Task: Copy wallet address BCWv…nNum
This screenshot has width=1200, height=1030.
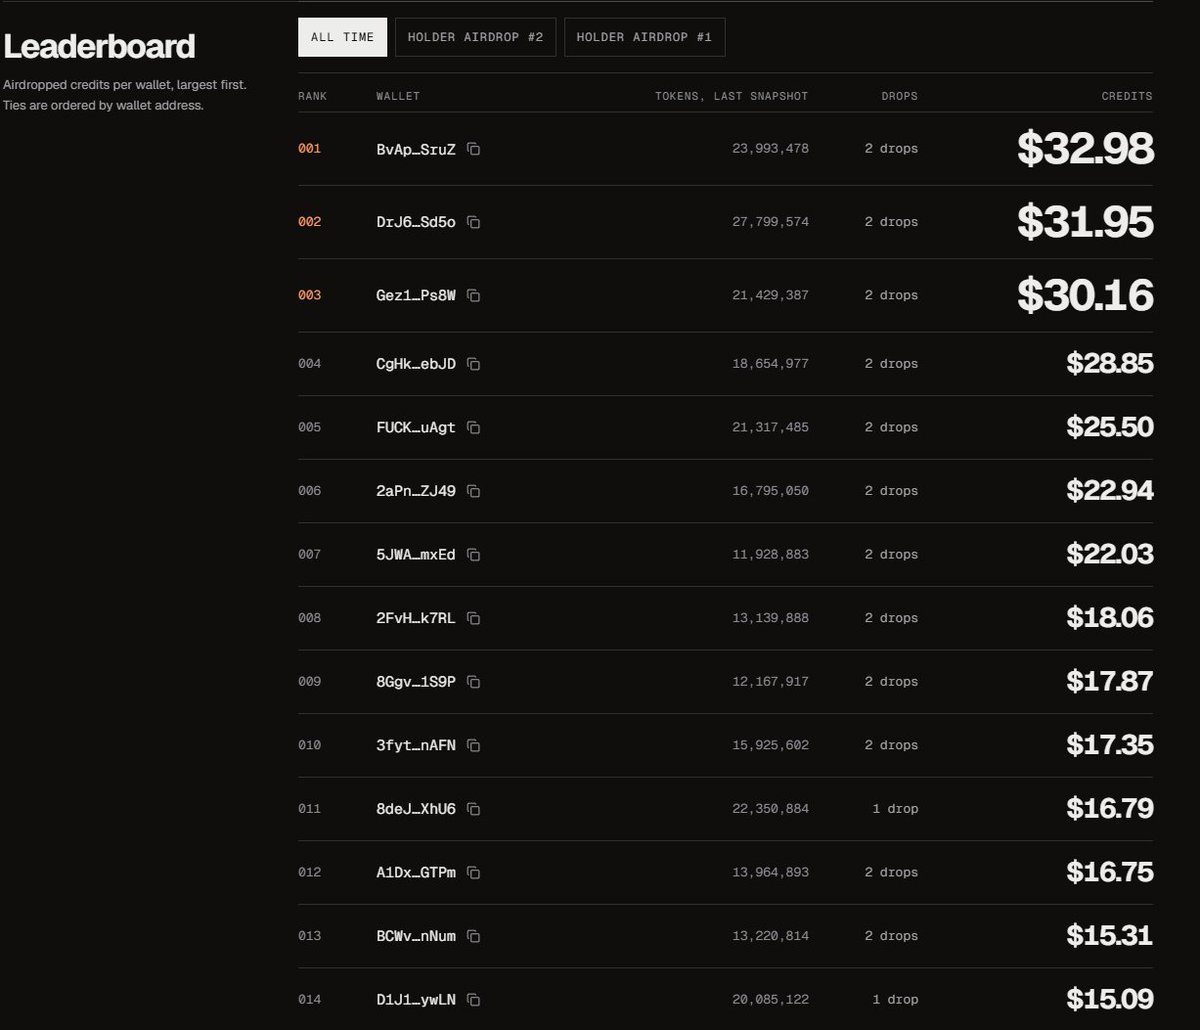Action: pyautogui.click(x=474, y=936)
